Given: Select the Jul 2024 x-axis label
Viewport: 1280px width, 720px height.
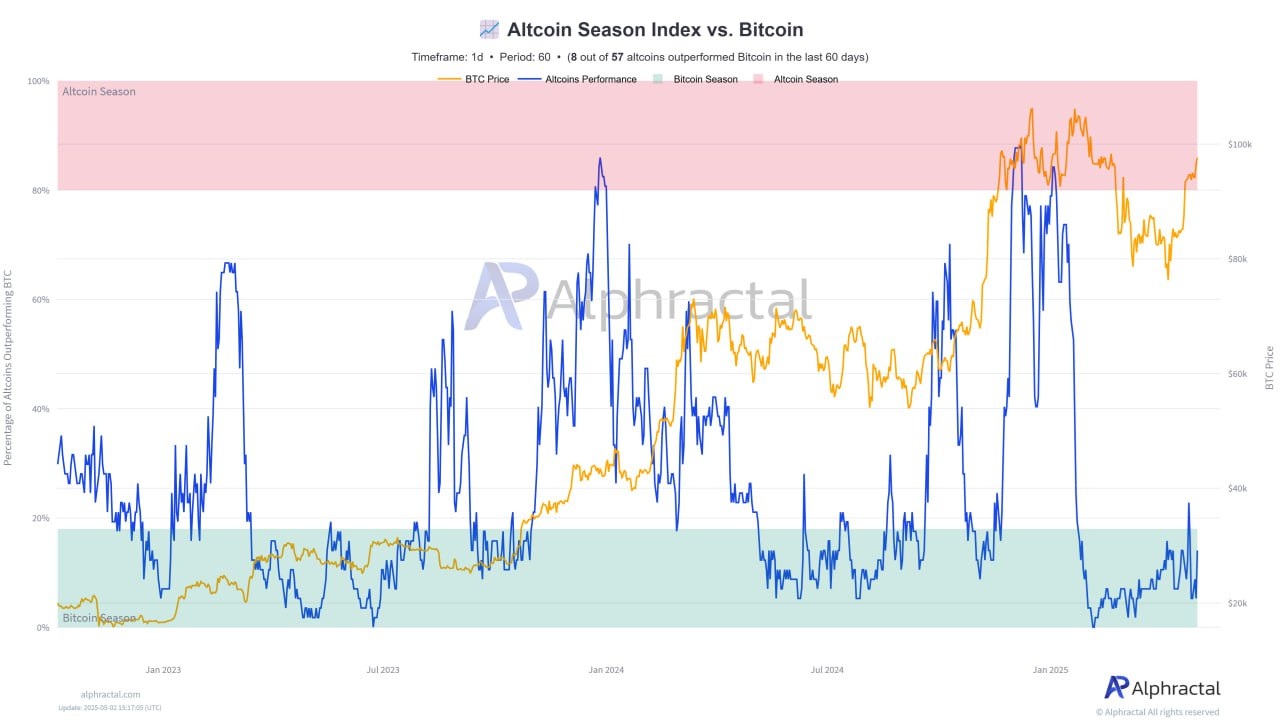Looking at the screenshot, I should point(827,670).
